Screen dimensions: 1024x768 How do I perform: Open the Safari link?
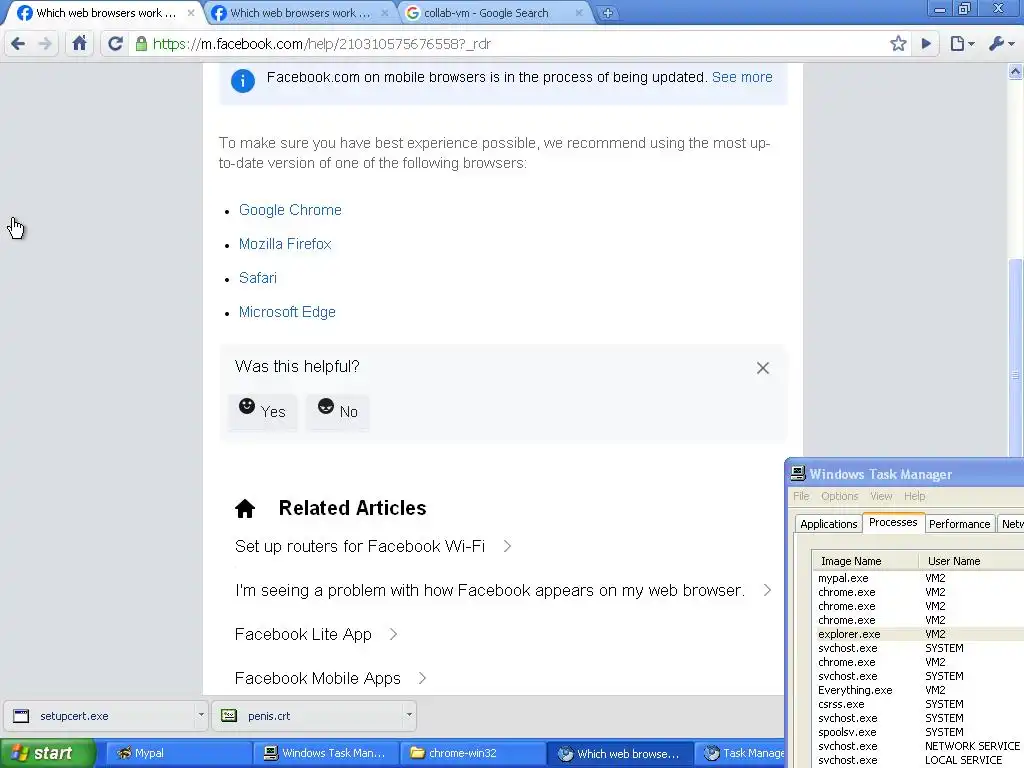click(x=258, y=278)
